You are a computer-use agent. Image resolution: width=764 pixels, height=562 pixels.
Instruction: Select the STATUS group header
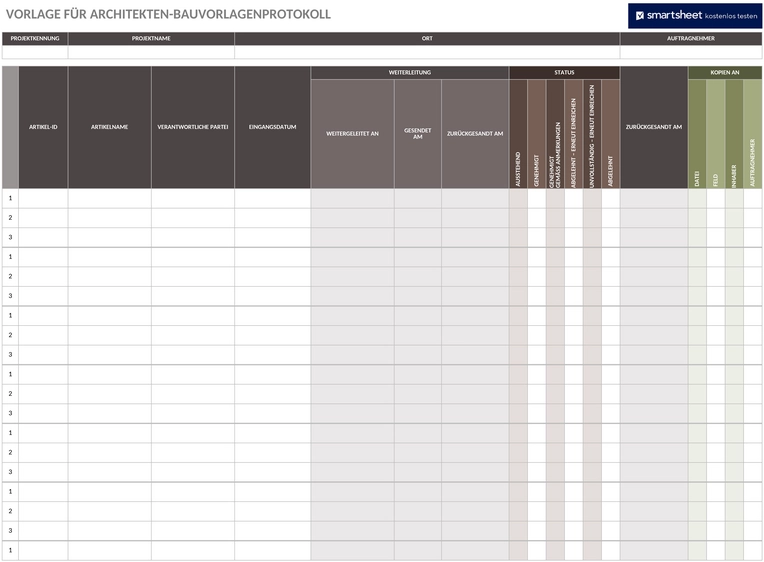click(x=564, y=73)
